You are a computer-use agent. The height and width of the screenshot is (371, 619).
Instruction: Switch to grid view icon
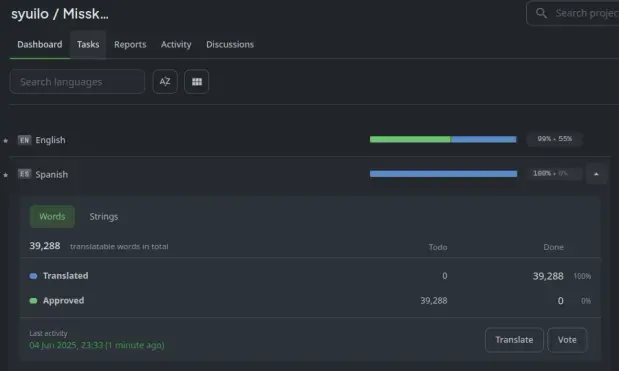pyautogui.click(x=197, y=82)
